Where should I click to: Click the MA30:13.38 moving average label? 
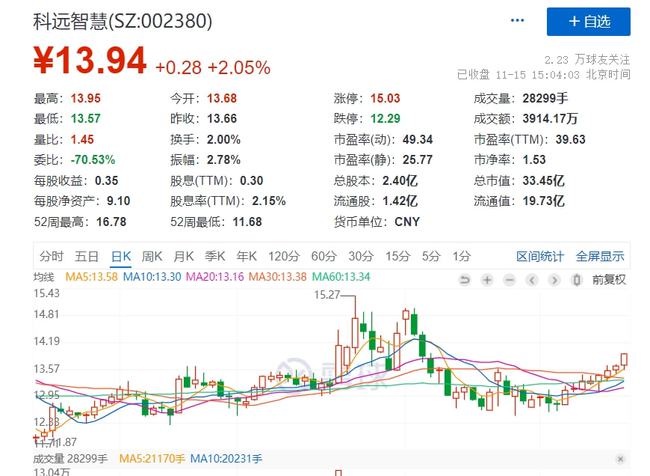(x=277, y=277)
